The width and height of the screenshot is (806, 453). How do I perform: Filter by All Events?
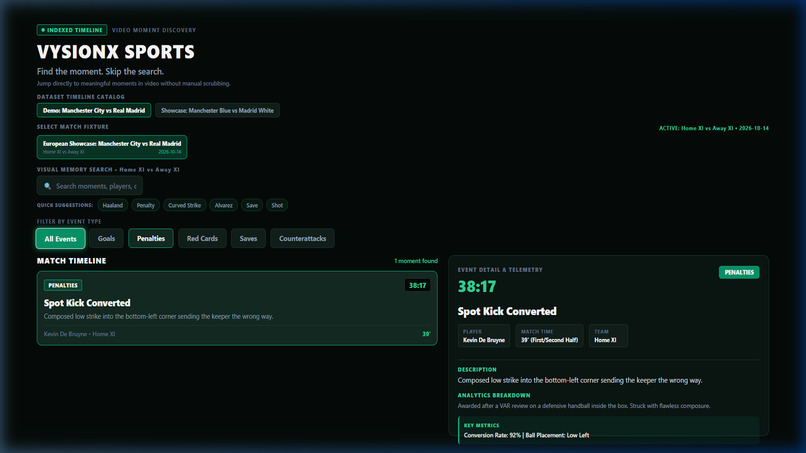click(x=61, y=239)
